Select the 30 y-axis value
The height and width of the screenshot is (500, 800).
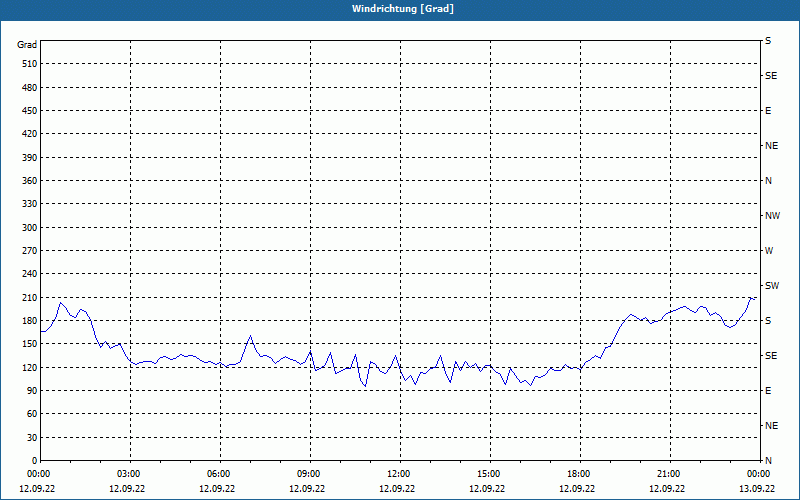pyautogui.click(x=32, y=437)
